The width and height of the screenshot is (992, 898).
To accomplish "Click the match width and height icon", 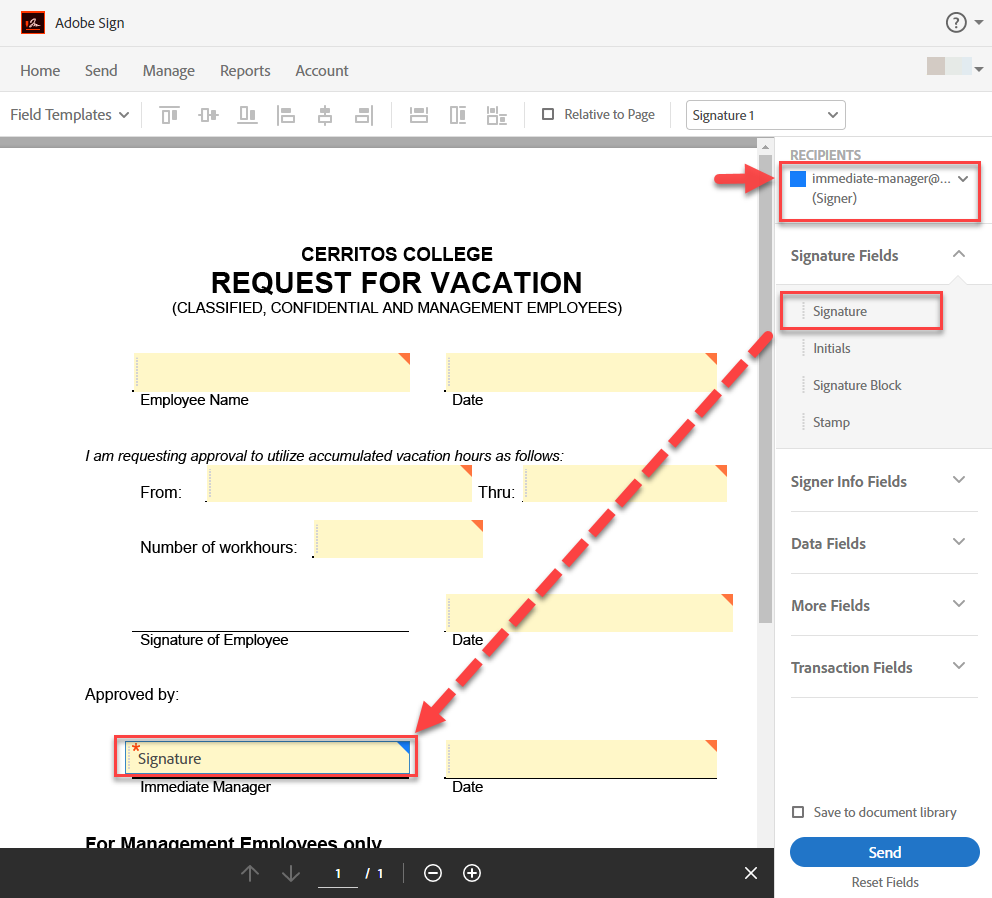I will coord(497,115).
